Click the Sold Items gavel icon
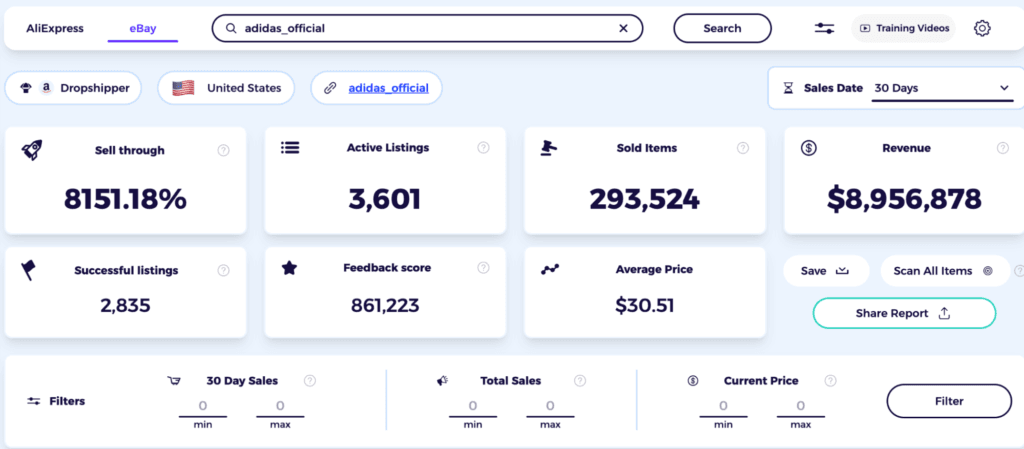Image resolution: width=1024 pixels, height=449 pixels. pos(549,149)
